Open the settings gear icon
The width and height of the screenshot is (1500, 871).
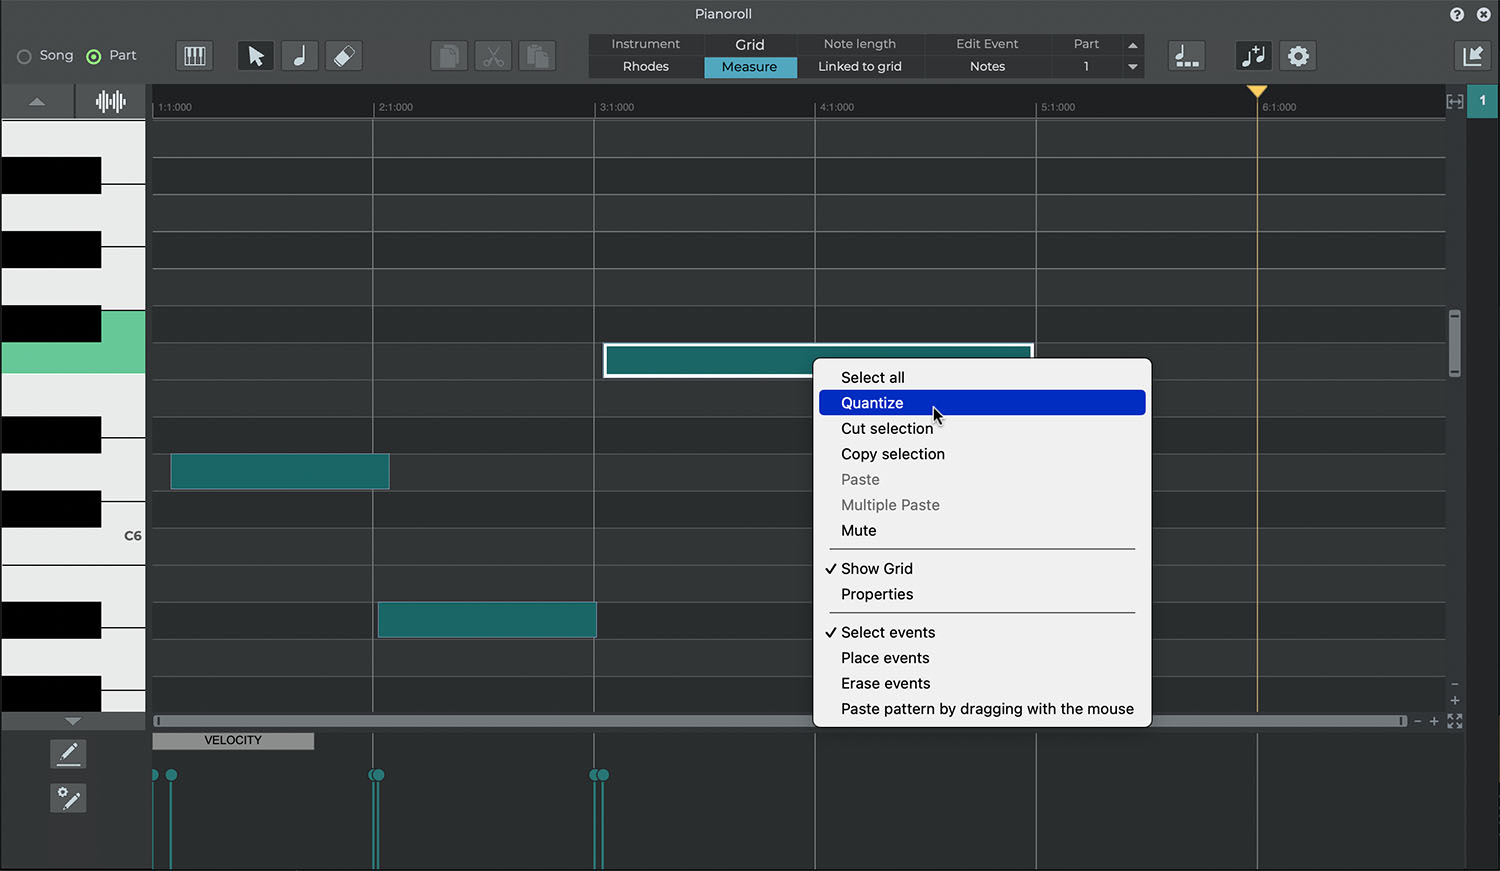1298,56
